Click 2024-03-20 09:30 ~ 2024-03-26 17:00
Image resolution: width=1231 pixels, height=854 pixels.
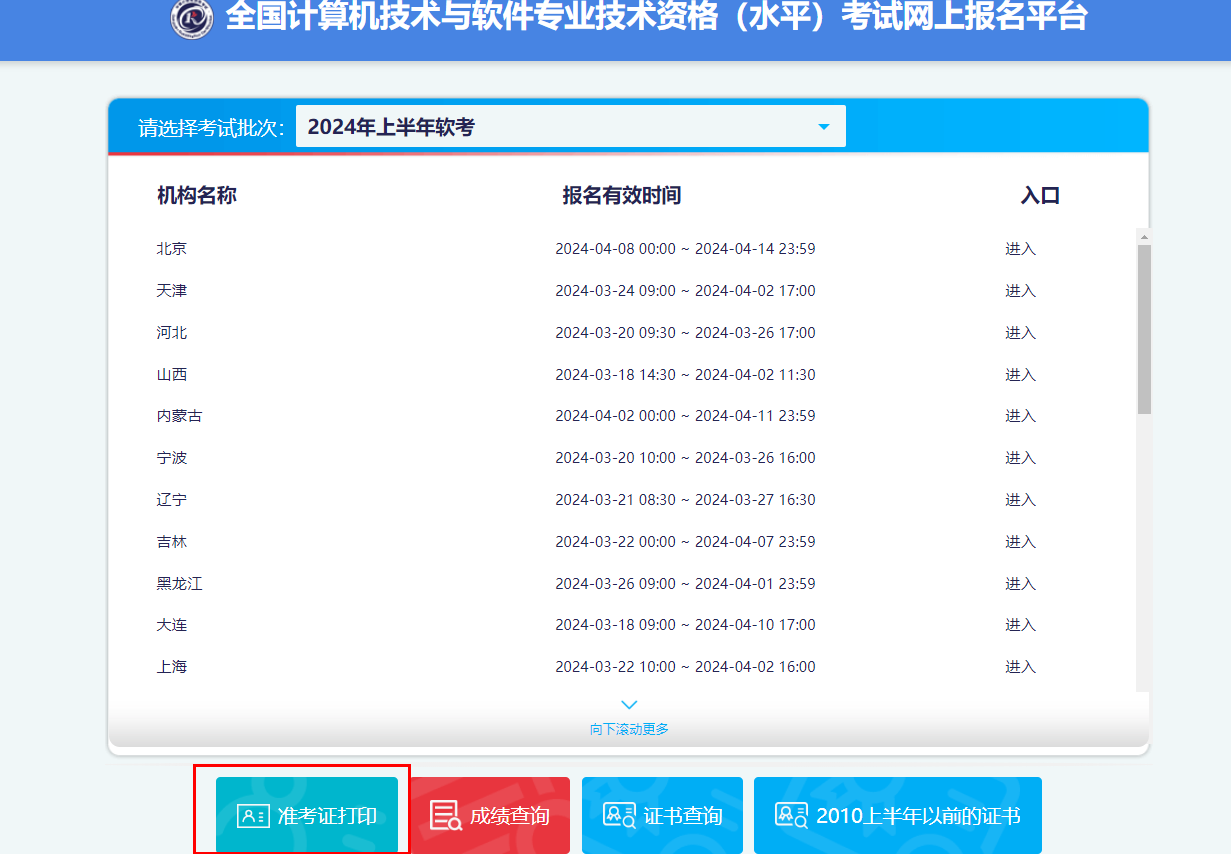[x=685, y=333]
